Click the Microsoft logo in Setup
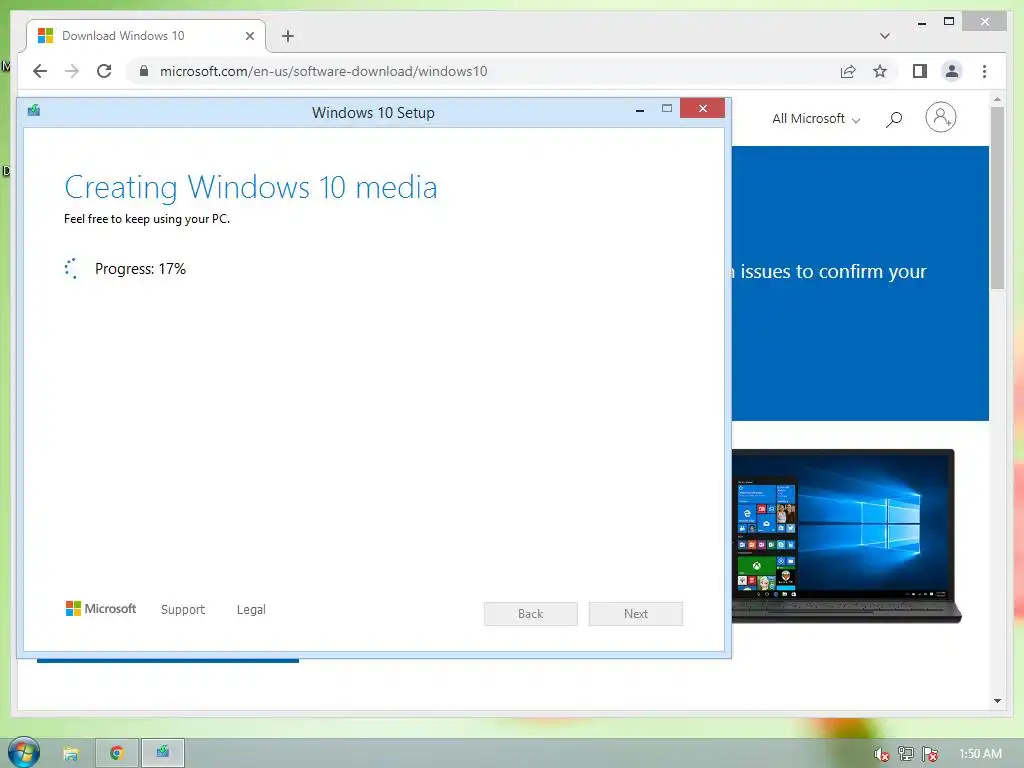Viewport: 1024px width, 768px height. (x=101, y=609)
